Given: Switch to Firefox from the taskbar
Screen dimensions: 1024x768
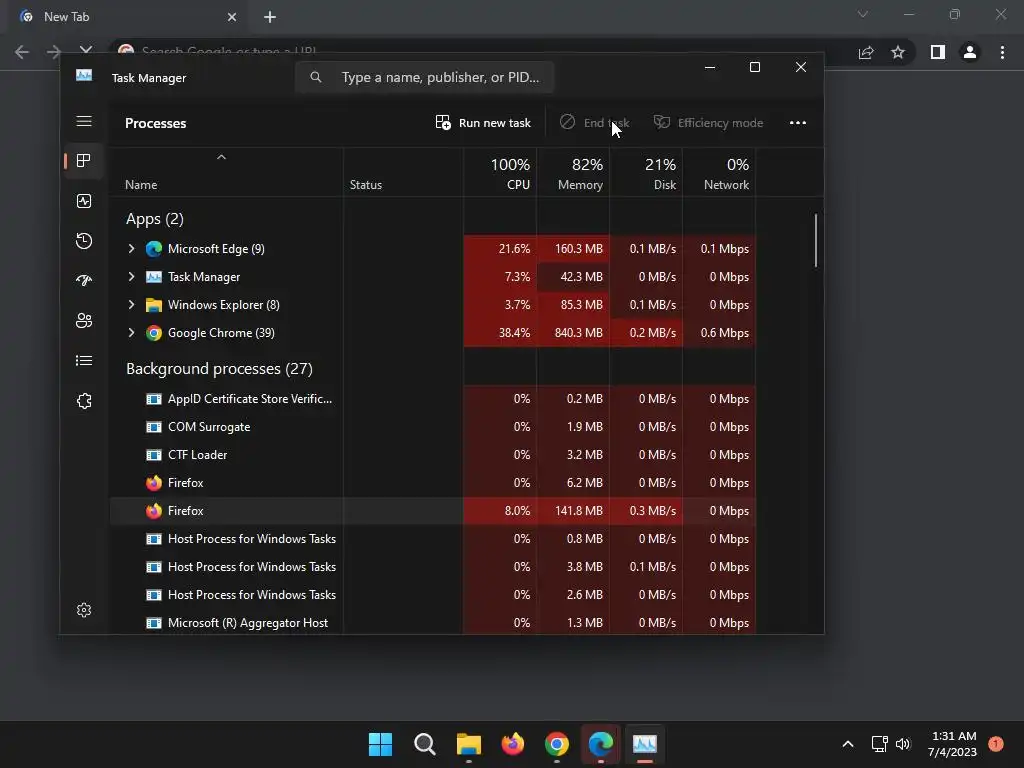Looking at the screenshot, I should [513, 744].
